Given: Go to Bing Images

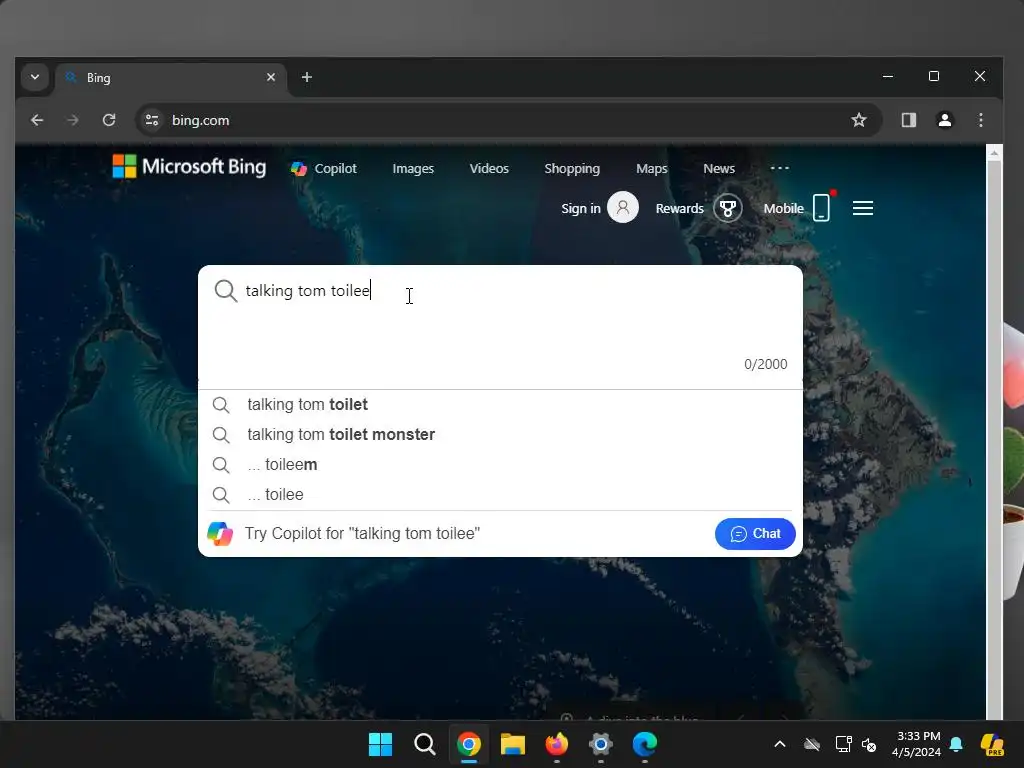Looking at the screenshot, I should pyautogui.click(x=413, y=168).
